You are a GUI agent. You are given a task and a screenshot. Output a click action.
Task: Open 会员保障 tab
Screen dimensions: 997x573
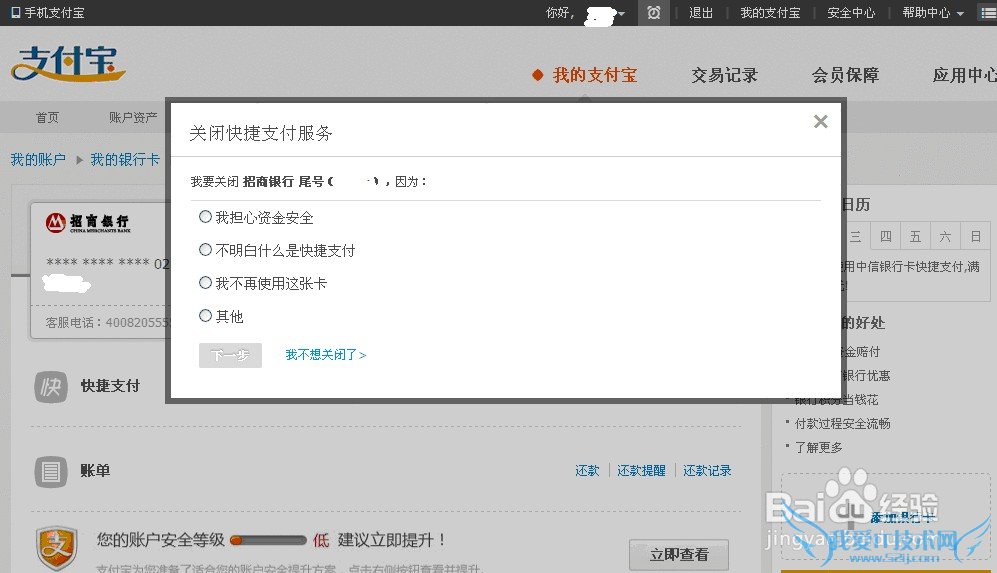tap(845, 75)
